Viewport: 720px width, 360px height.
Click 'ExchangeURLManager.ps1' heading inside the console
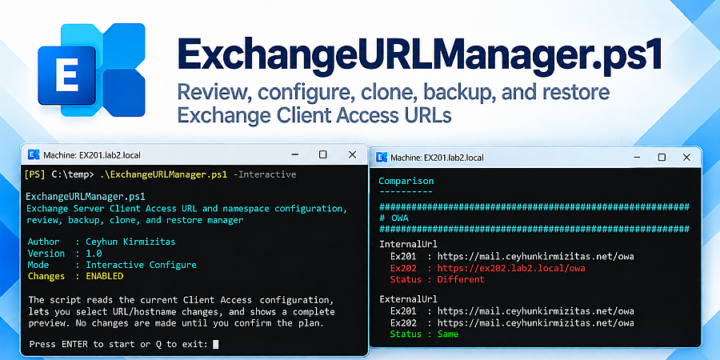[x=85, y=197]
